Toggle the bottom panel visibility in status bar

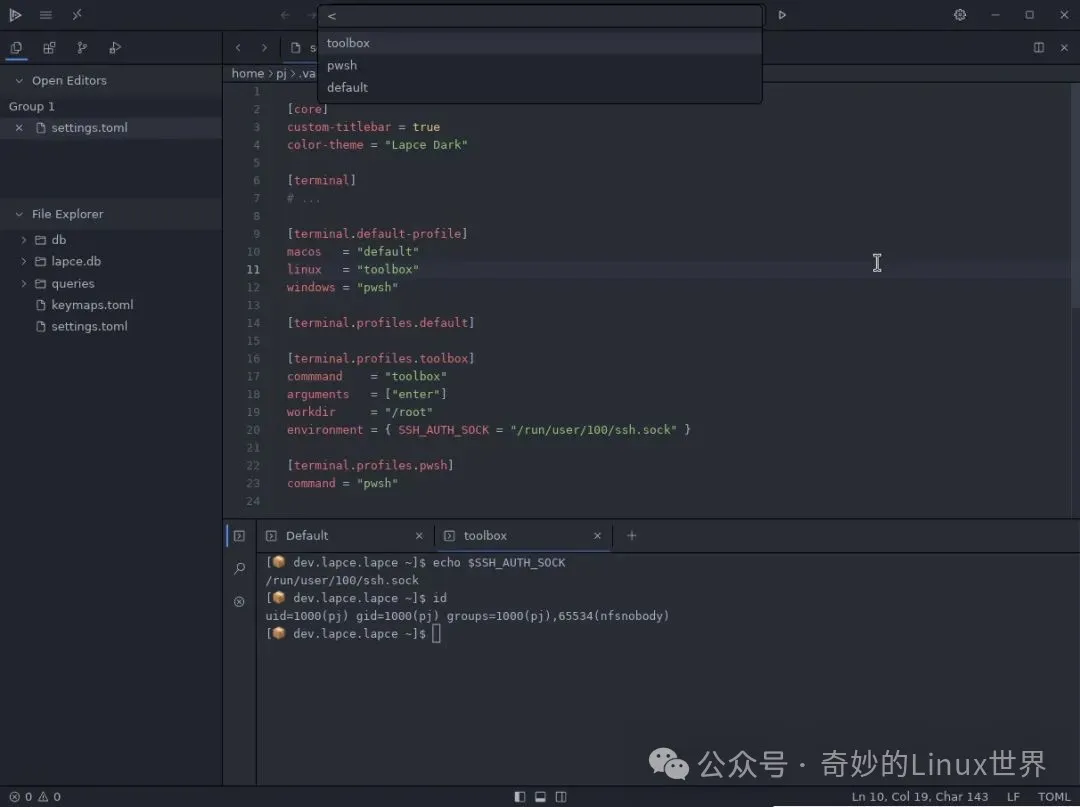click(541, 797)
